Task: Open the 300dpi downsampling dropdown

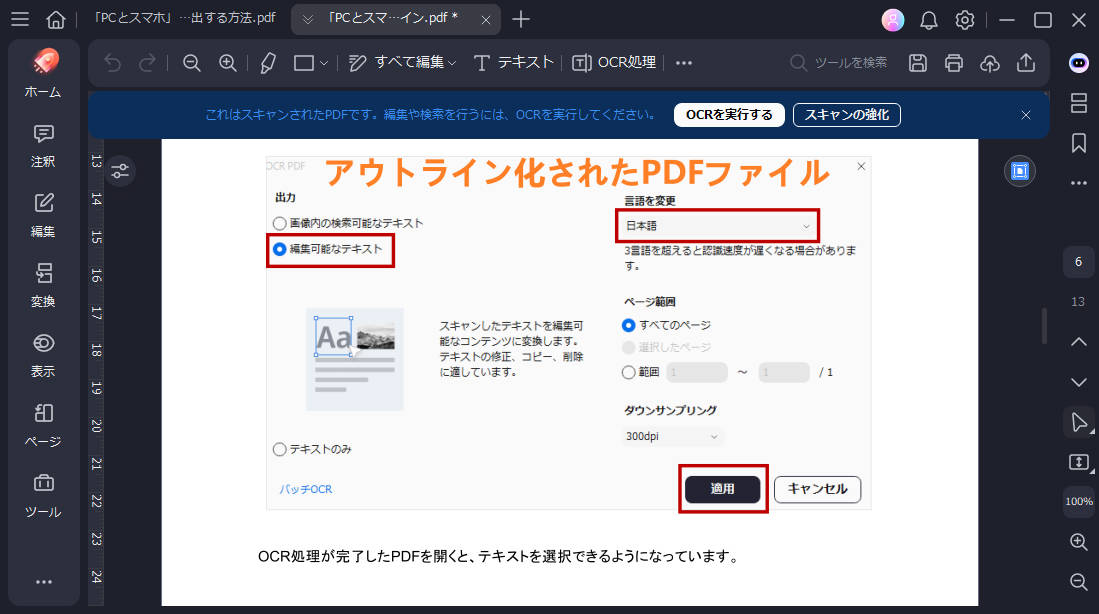Action: (671, 436)
